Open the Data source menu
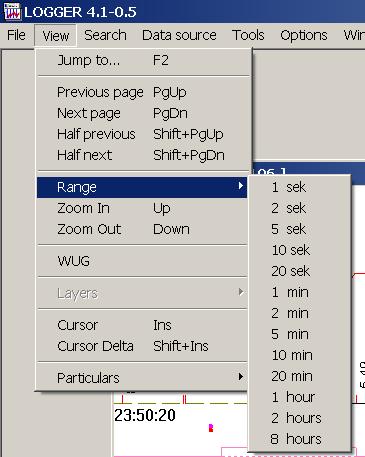Viewport: 365px width, 457px height. 179,35
